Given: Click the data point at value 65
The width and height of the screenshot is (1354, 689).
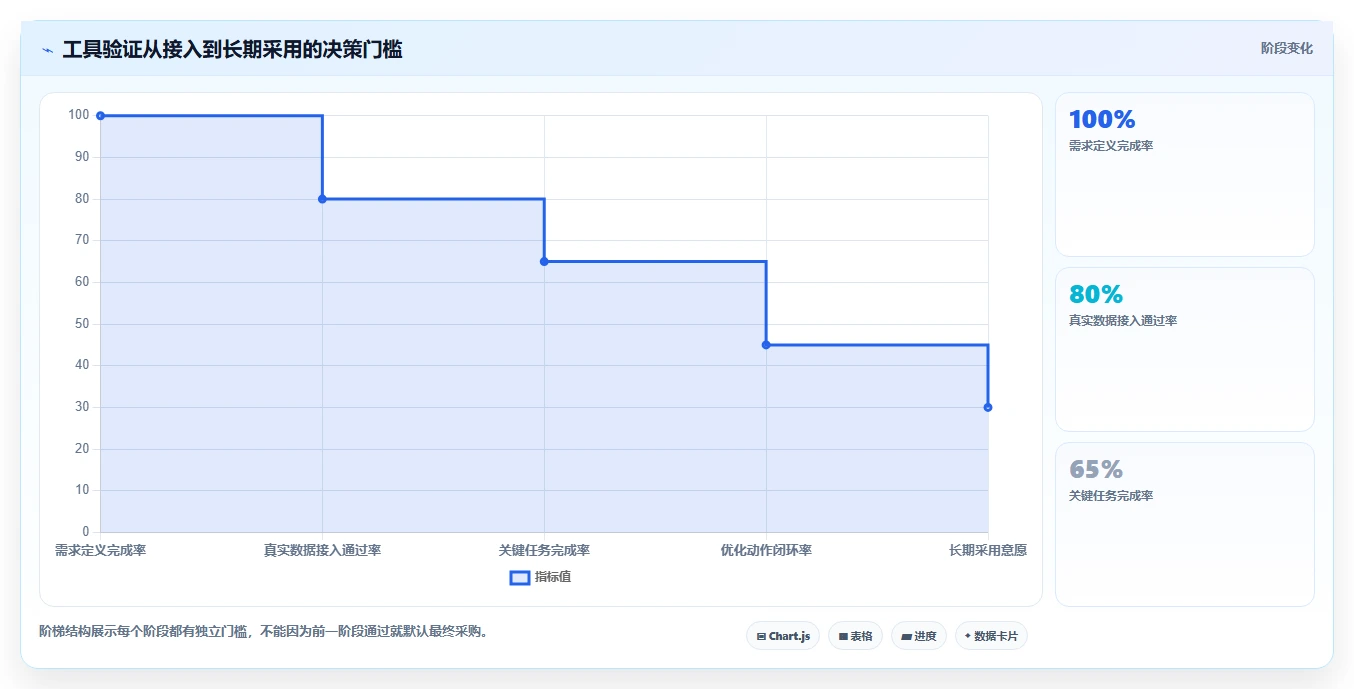Looking at the screenshot, I should (x=544, y=262).
